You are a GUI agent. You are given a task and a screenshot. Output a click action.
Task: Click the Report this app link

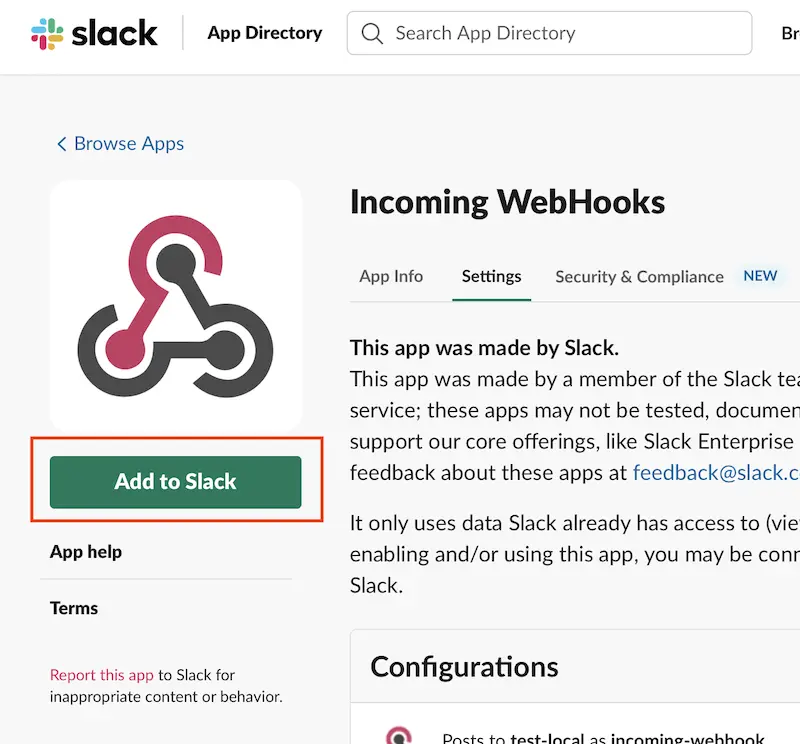click(x=102, y=675)
